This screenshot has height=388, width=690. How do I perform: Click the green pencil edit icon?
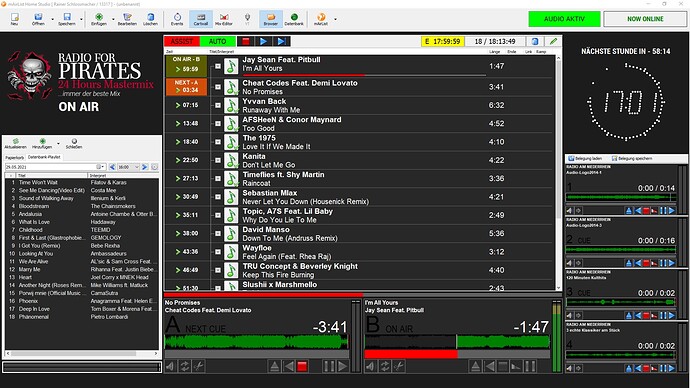click(x=553, y=41)
